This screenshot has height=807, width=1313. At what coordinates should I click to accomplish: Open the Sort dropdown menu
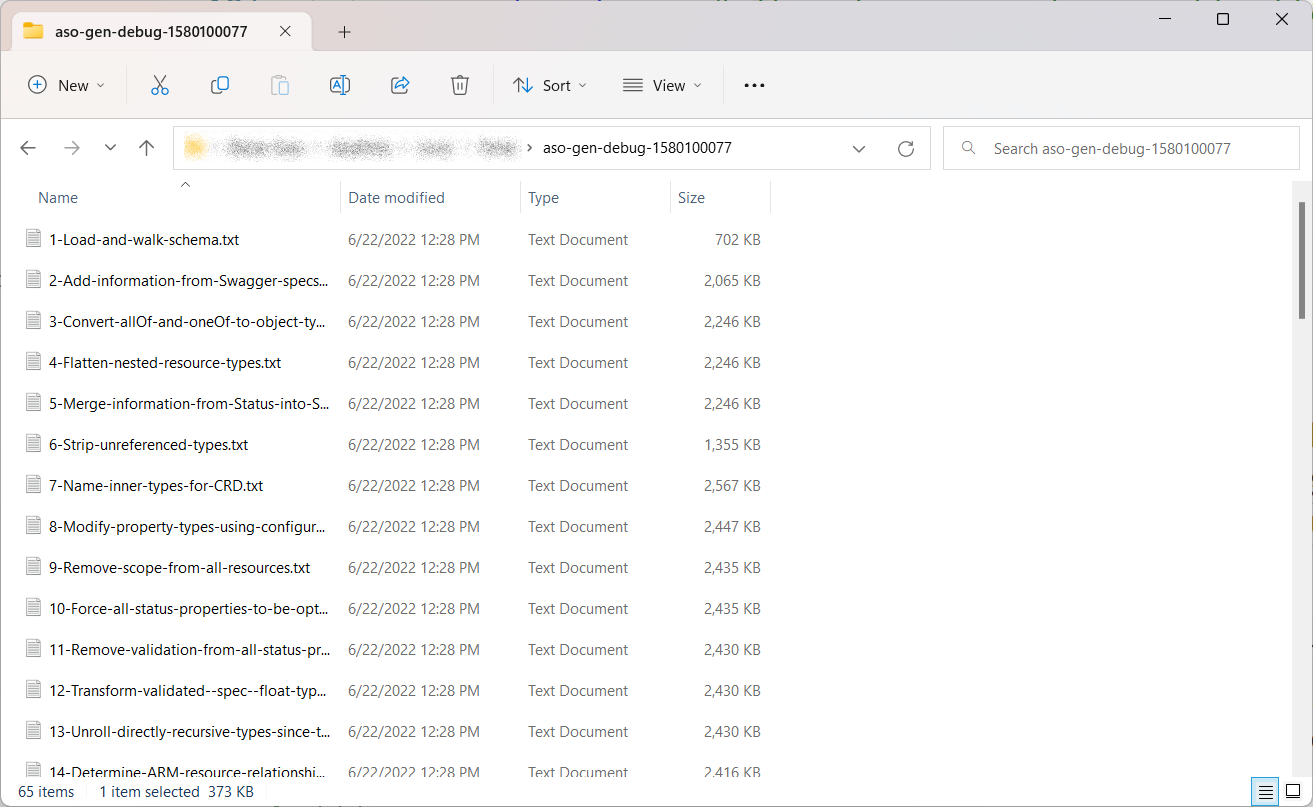coord(550,86)
